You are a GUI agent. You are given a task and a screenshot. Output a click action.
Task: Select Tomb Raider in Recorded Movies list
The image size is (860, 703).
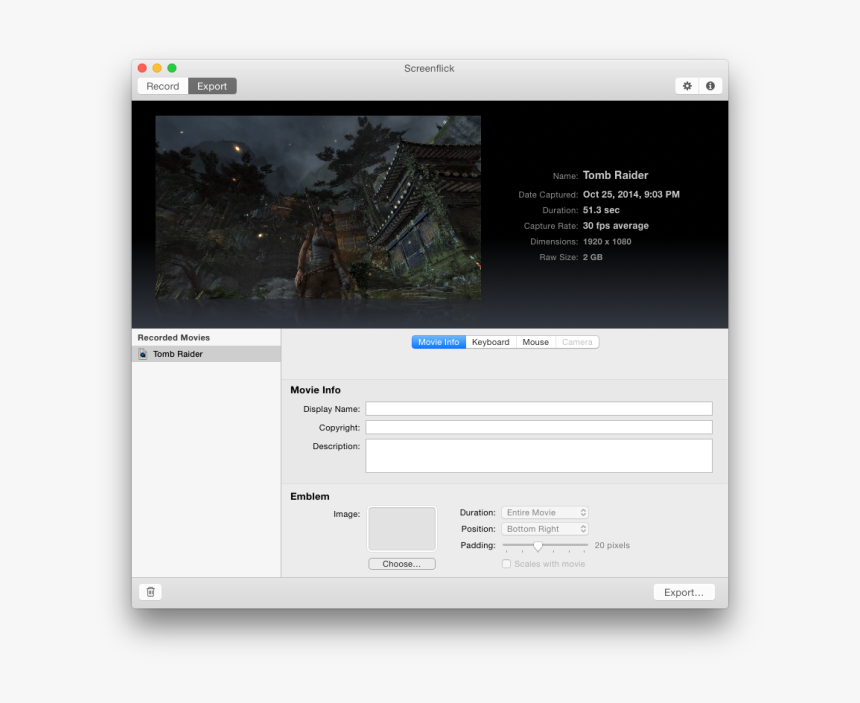click(x=206, y=354)
